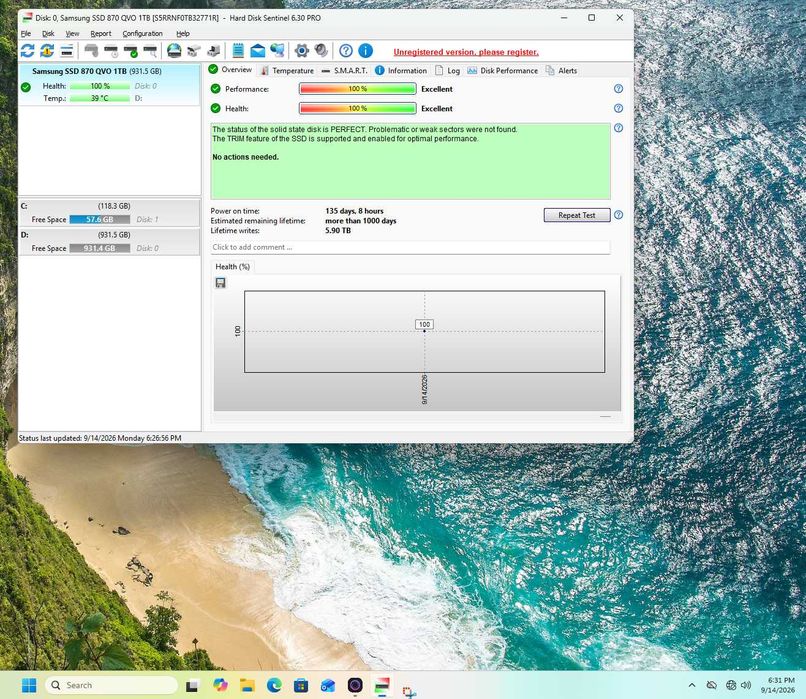Switch to the Temperature tab
The height and width of the screenshot is (699, 806).
(287, 70)
